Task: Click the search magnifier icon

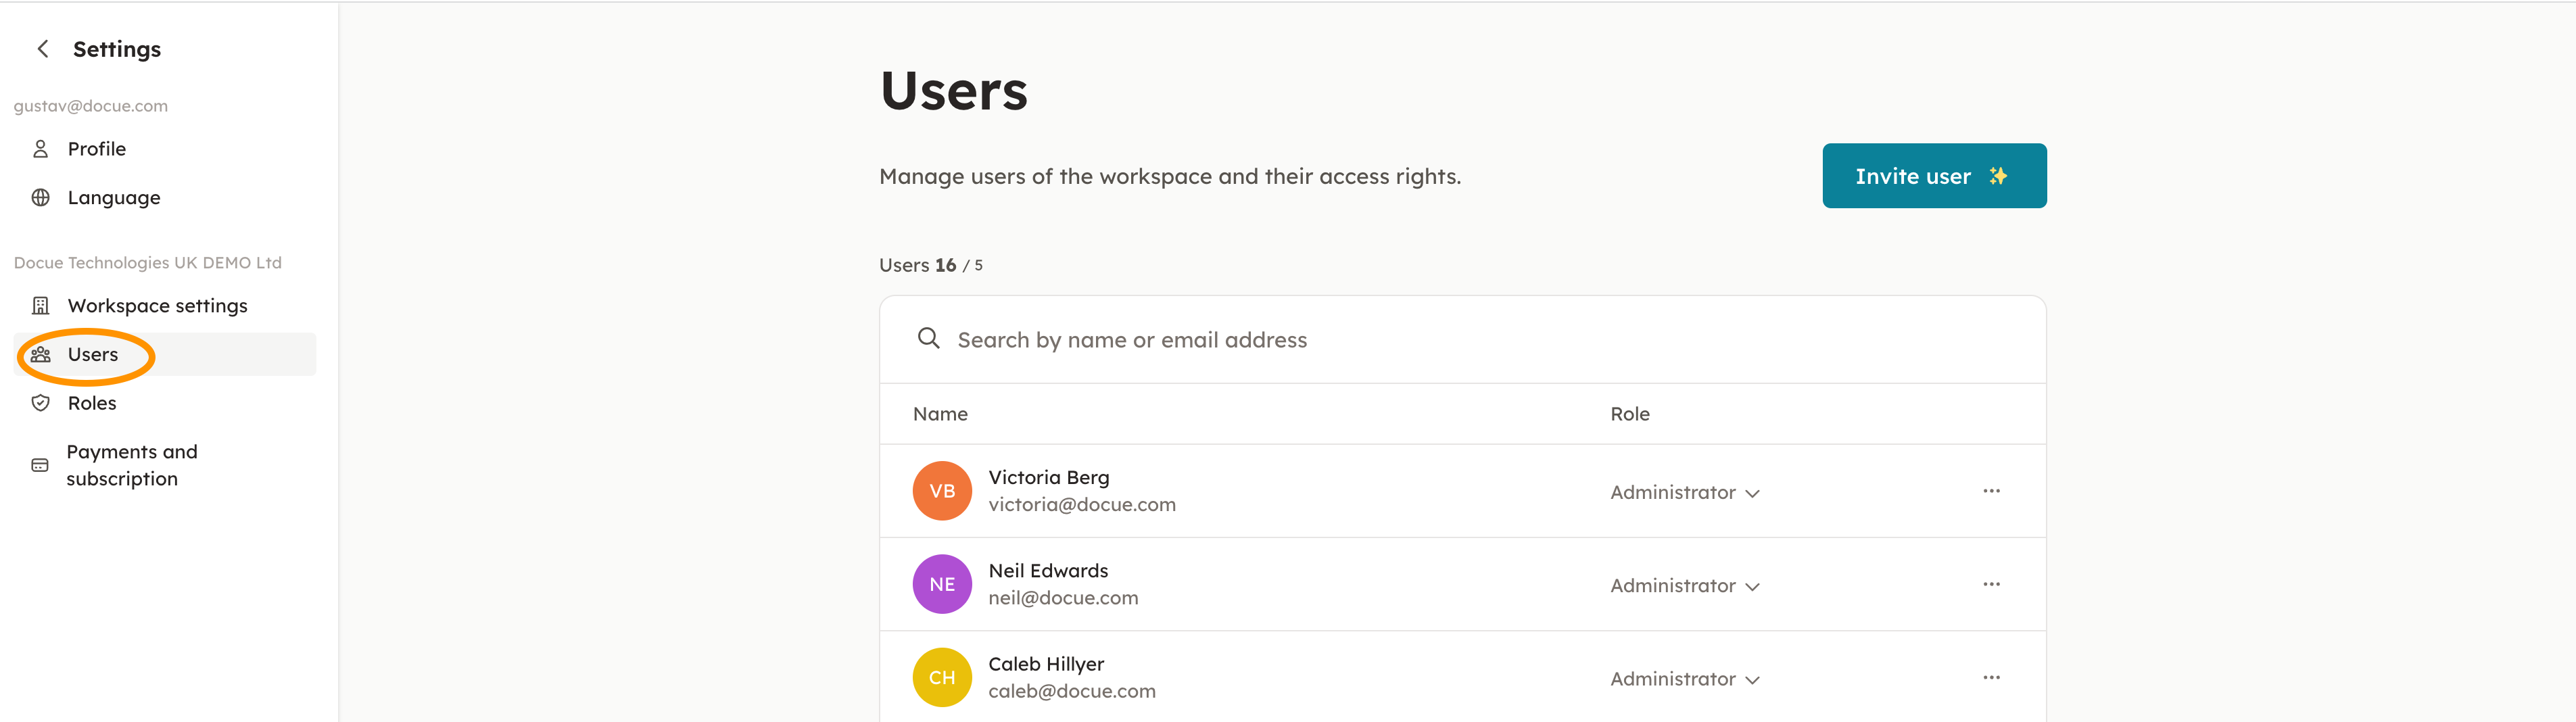Action: point(928,339)
